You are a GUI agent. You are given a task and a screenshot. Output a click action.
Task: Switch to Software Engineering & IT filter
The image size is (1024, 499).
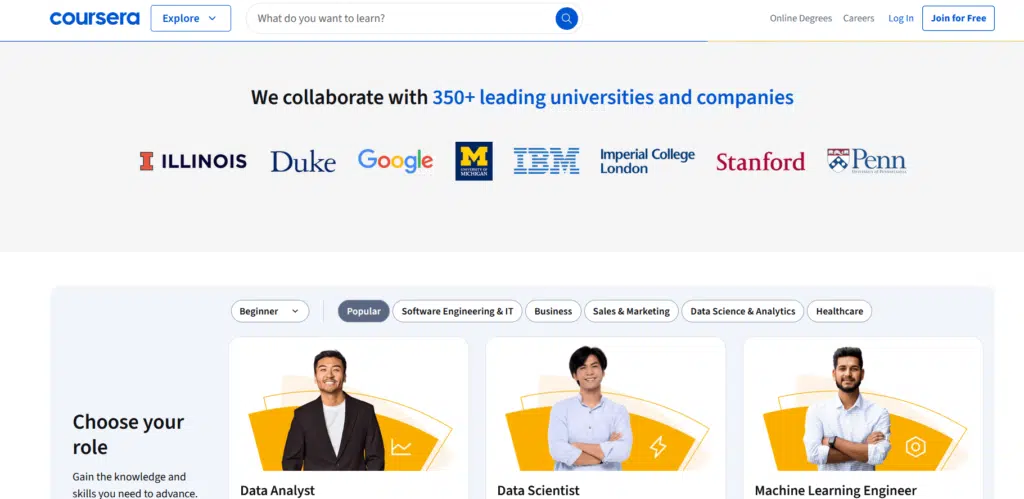pos(457,311)
